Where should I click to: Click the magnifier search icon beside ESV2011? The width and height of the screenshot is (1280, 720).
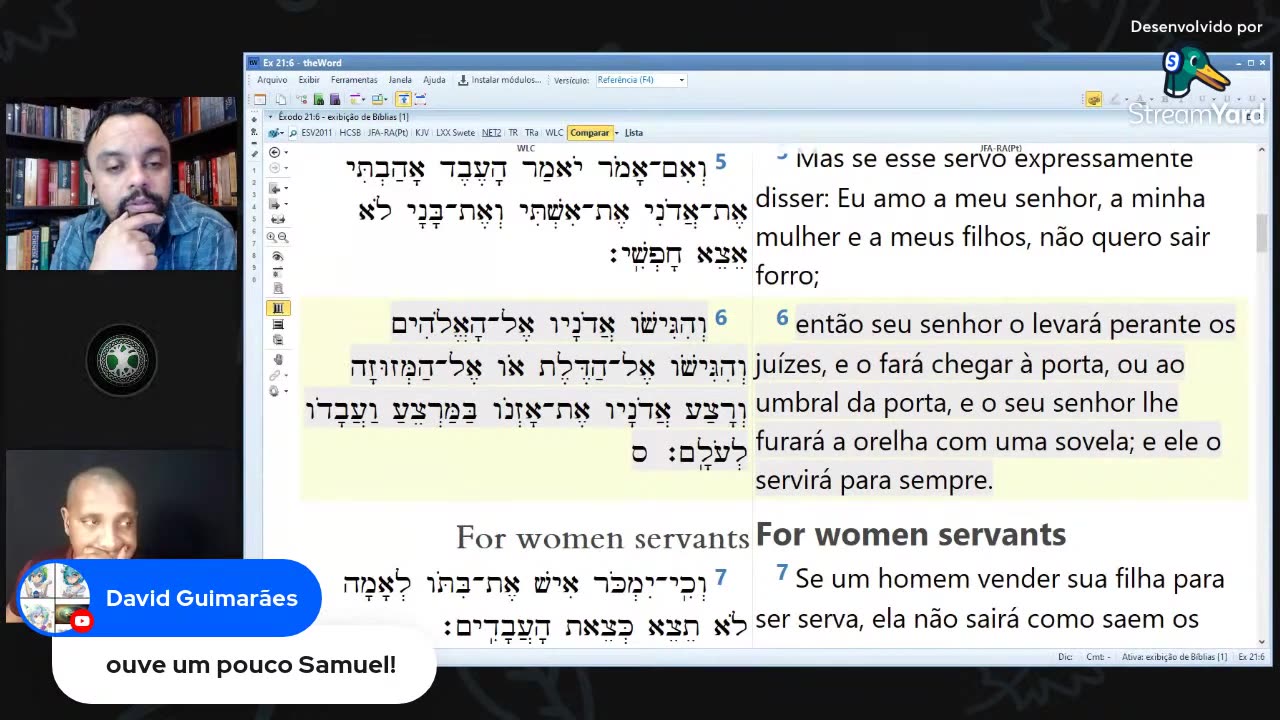[x=293, y=132]
